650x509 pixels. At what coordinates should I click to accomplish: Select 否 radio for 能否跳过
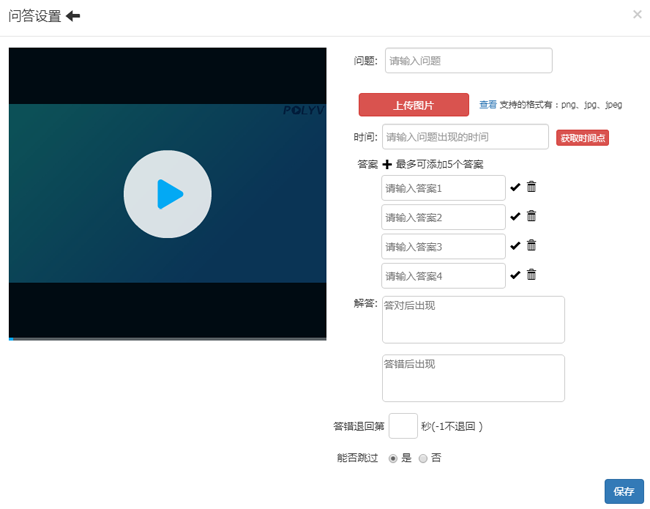pos(423,458)
